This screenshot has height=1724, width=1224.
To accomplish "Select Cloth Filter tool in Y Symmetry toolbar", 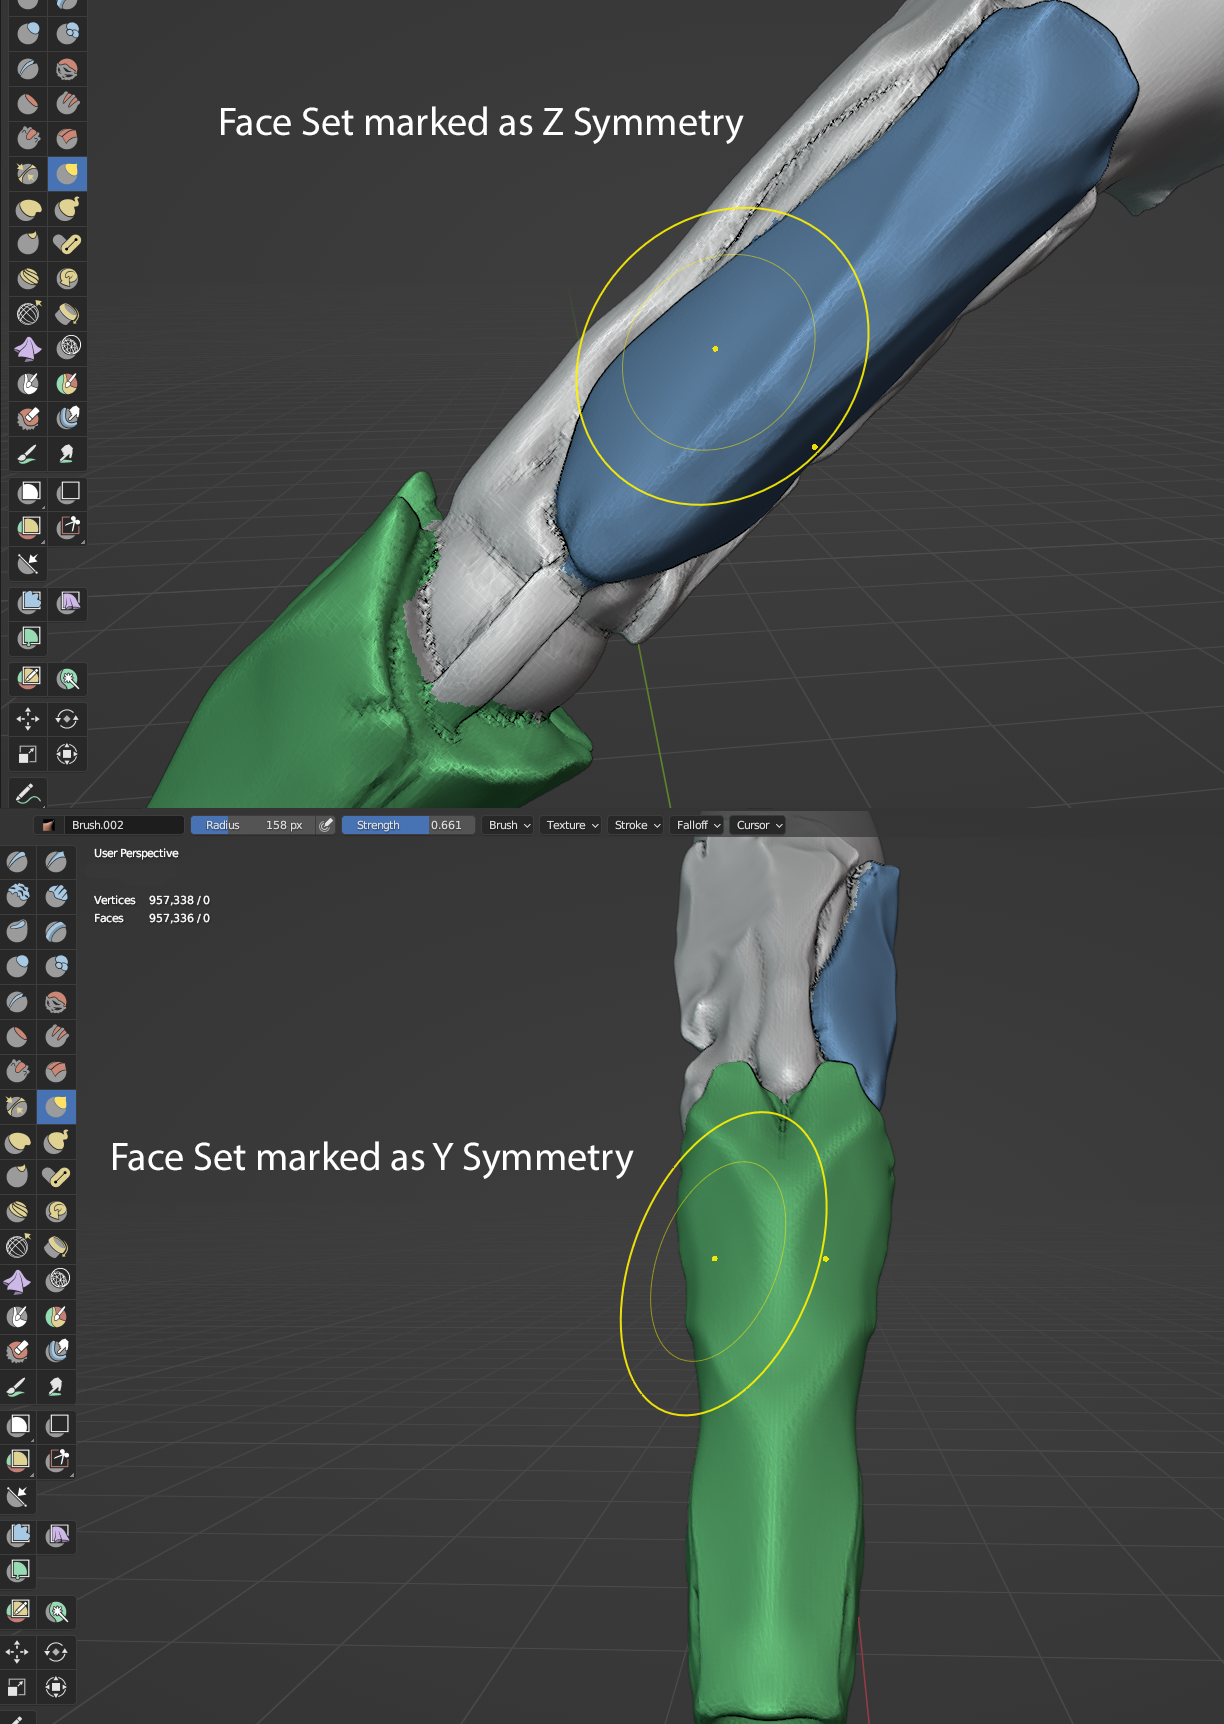I will pyautogui.click(x=56, y=1534).
